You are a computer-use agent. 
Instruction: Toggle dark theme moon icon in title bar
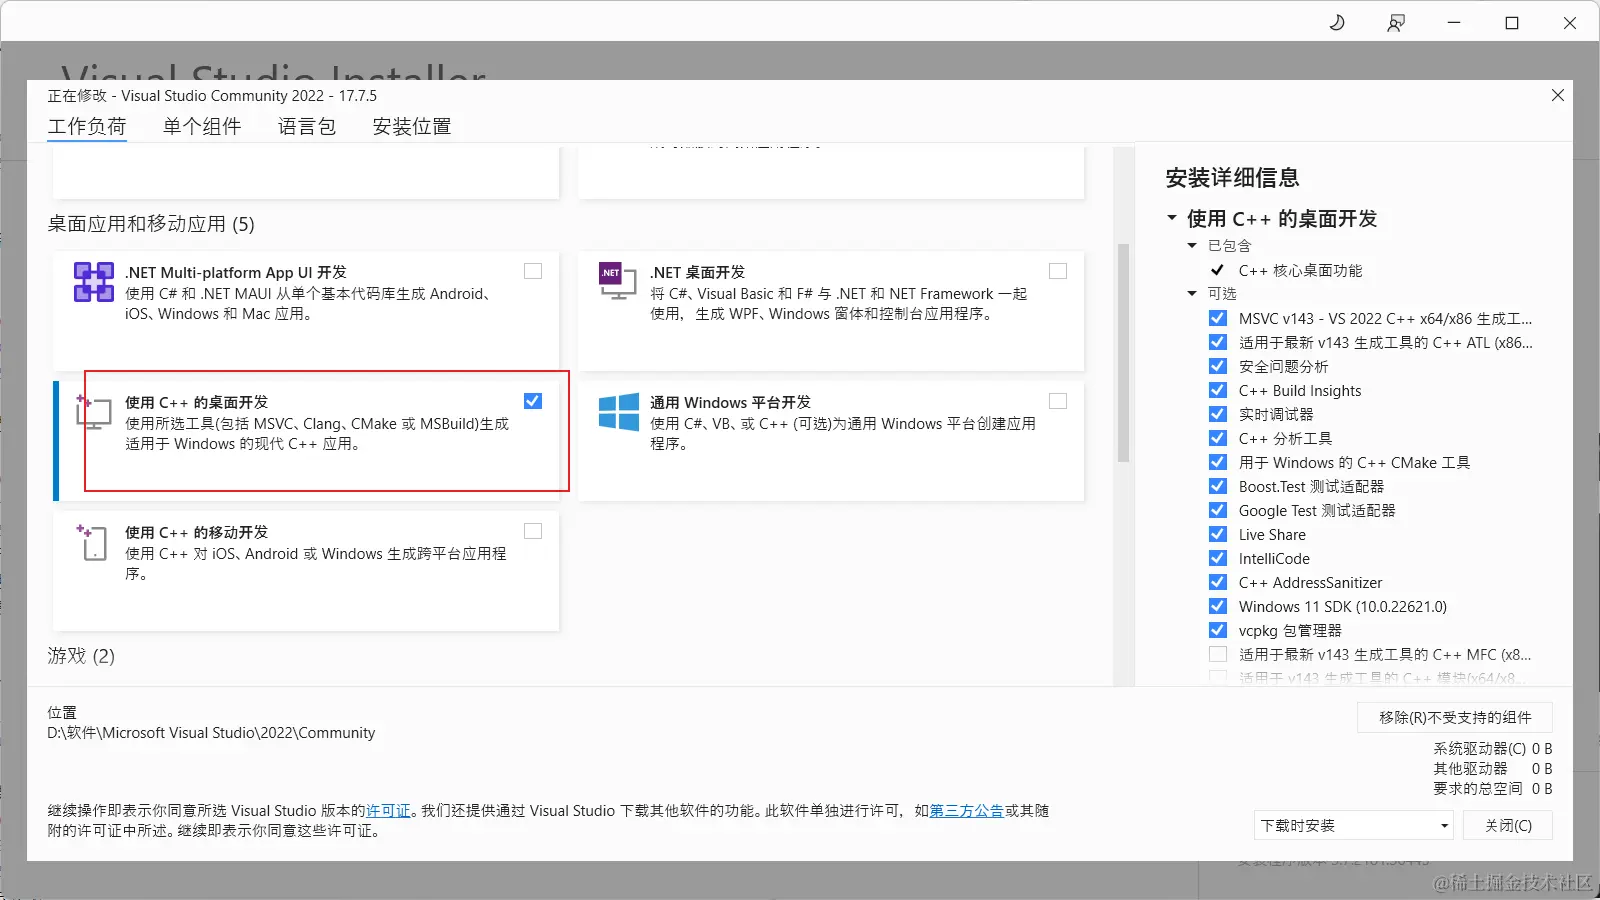point(1337,22)
